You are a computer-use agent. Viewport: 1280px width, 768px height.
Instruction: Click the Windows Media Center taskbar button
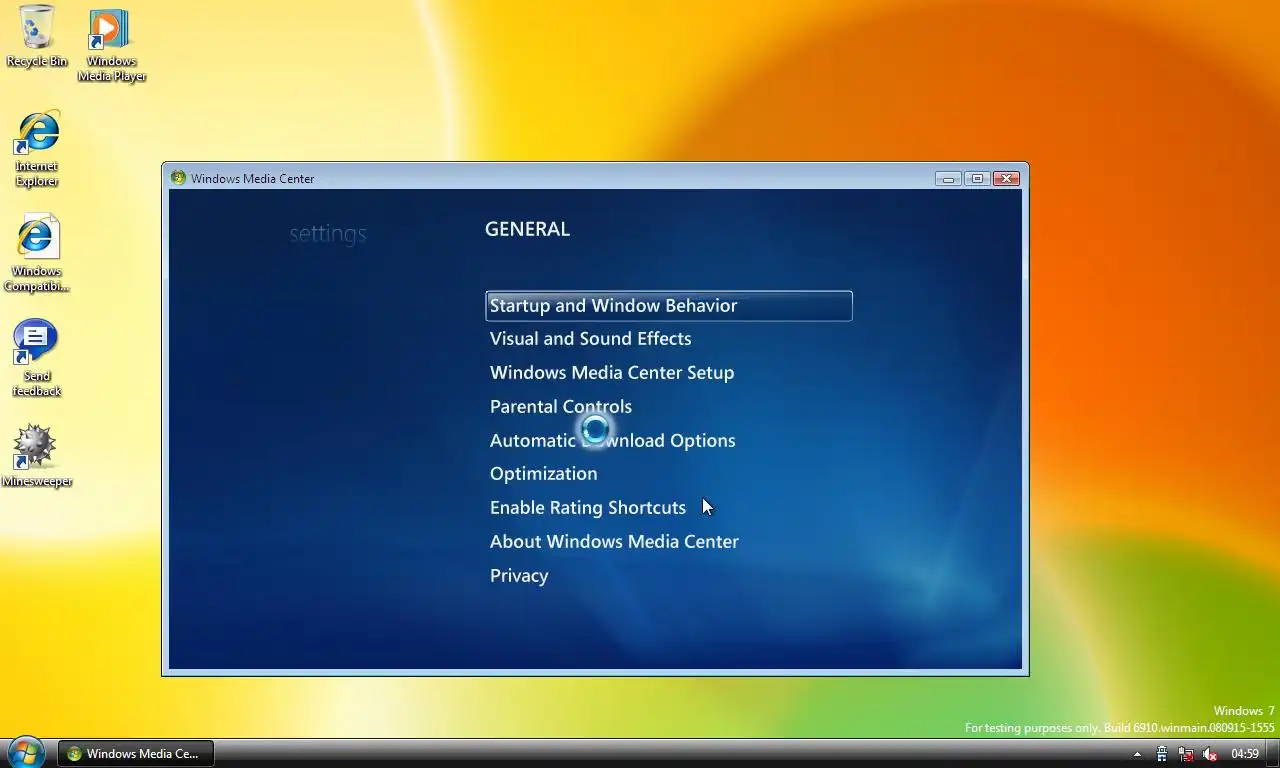135,754
